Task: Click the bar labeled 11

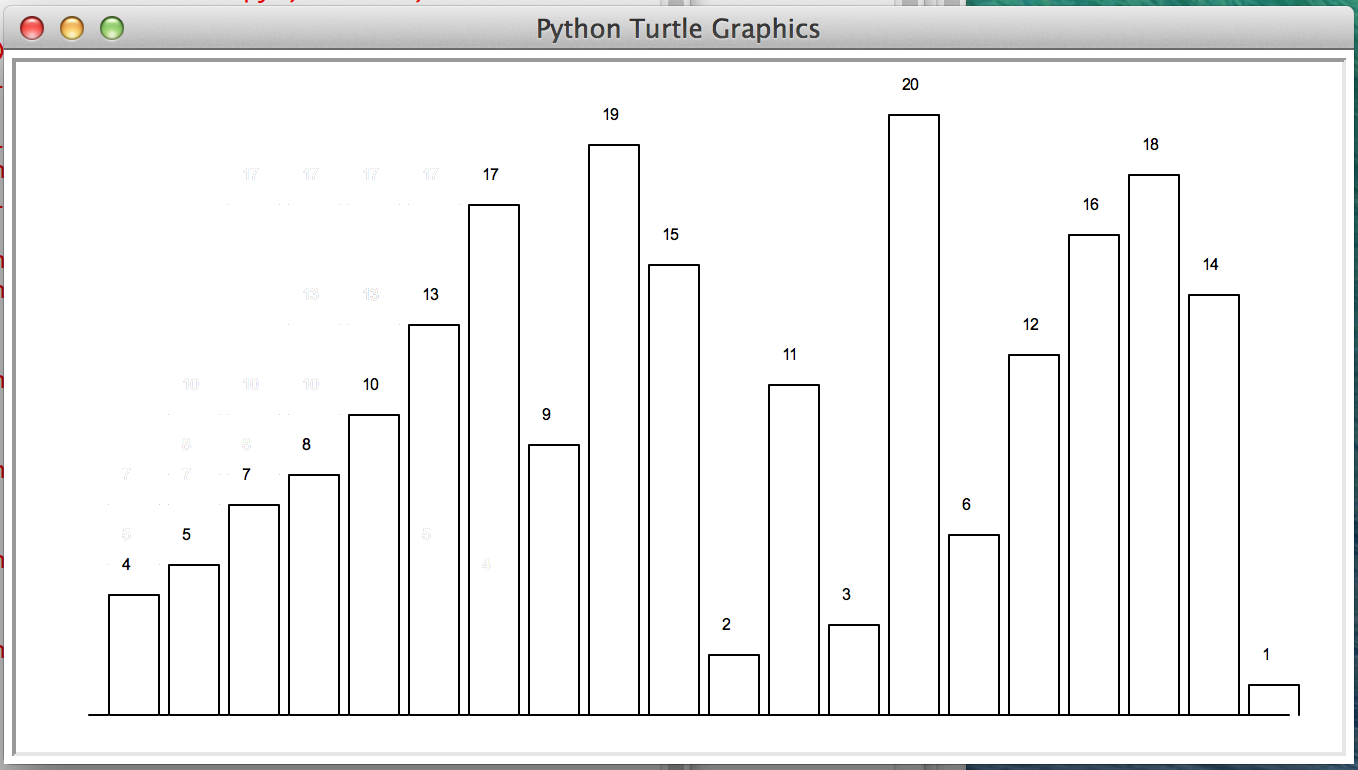Action: coord(794,550)
